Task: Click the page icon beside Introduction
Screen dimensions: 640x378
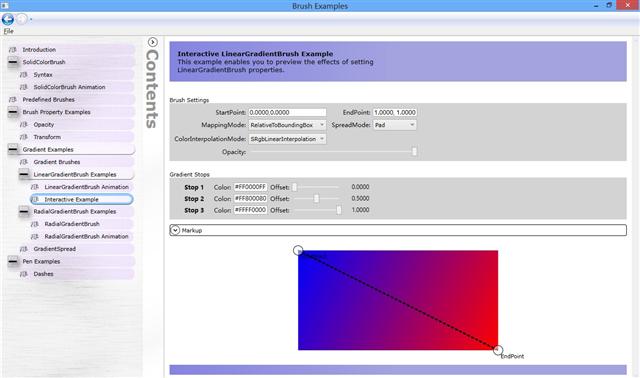Action: click(x=13, y=49)
